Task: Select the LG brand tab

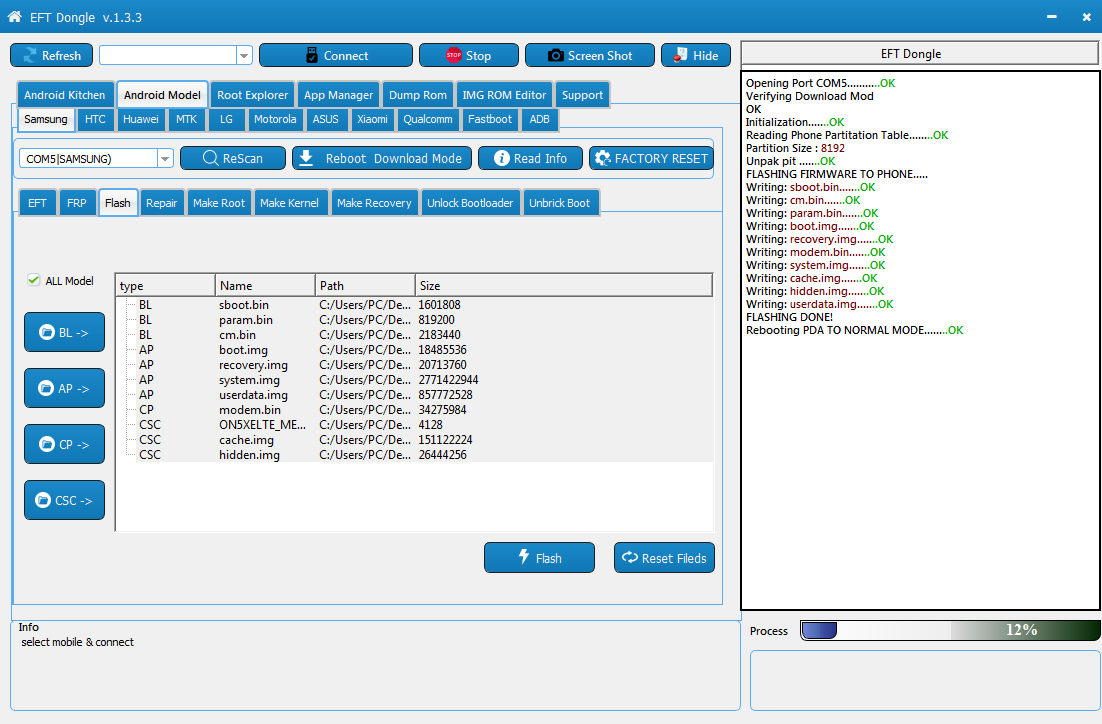Action: tap(226, 119)
